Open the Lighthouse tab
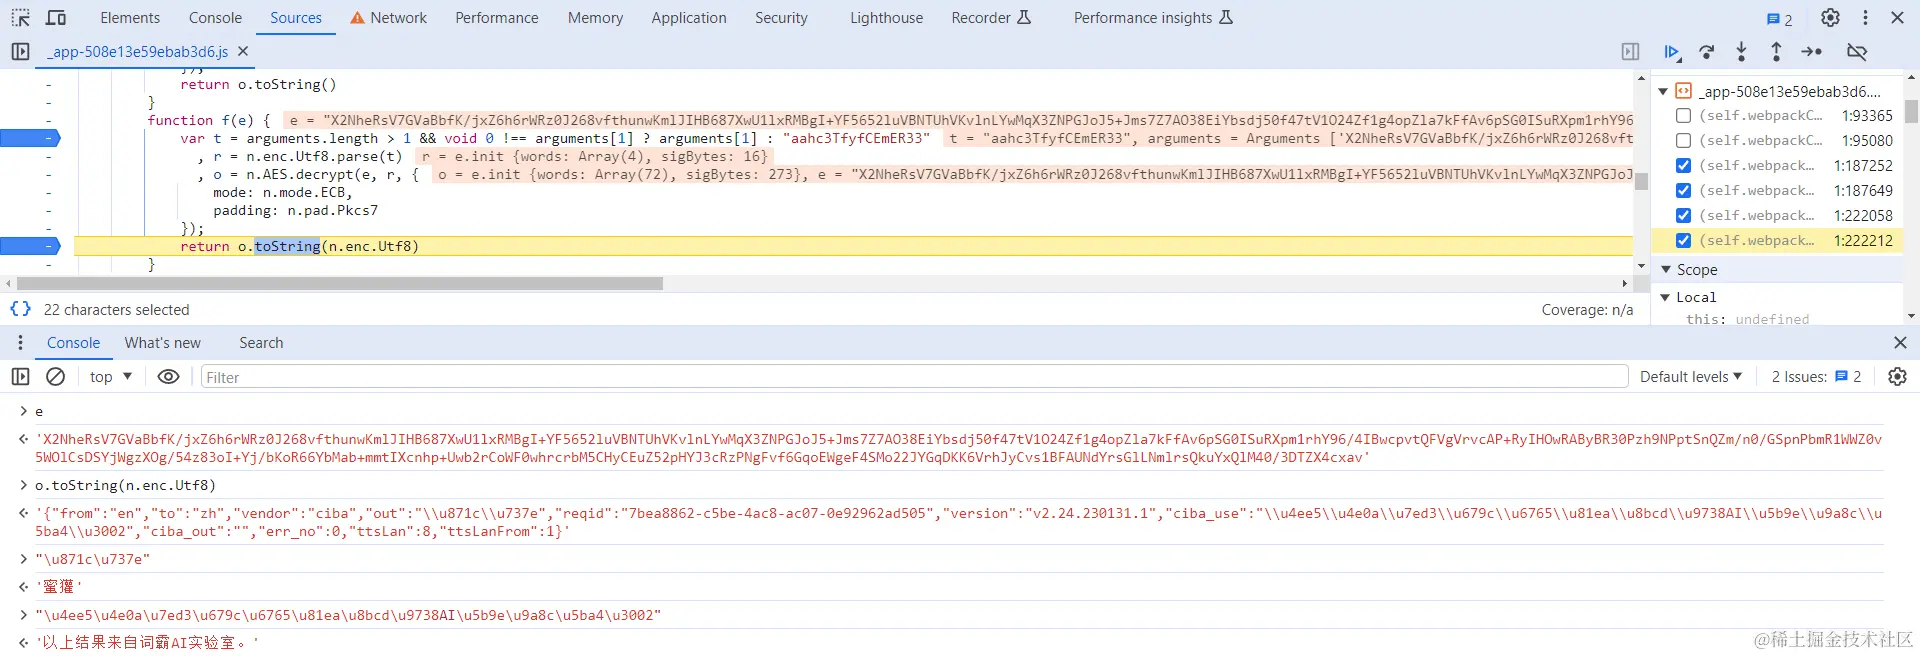This screenshot has height=656, width=1920. [886, 18]
